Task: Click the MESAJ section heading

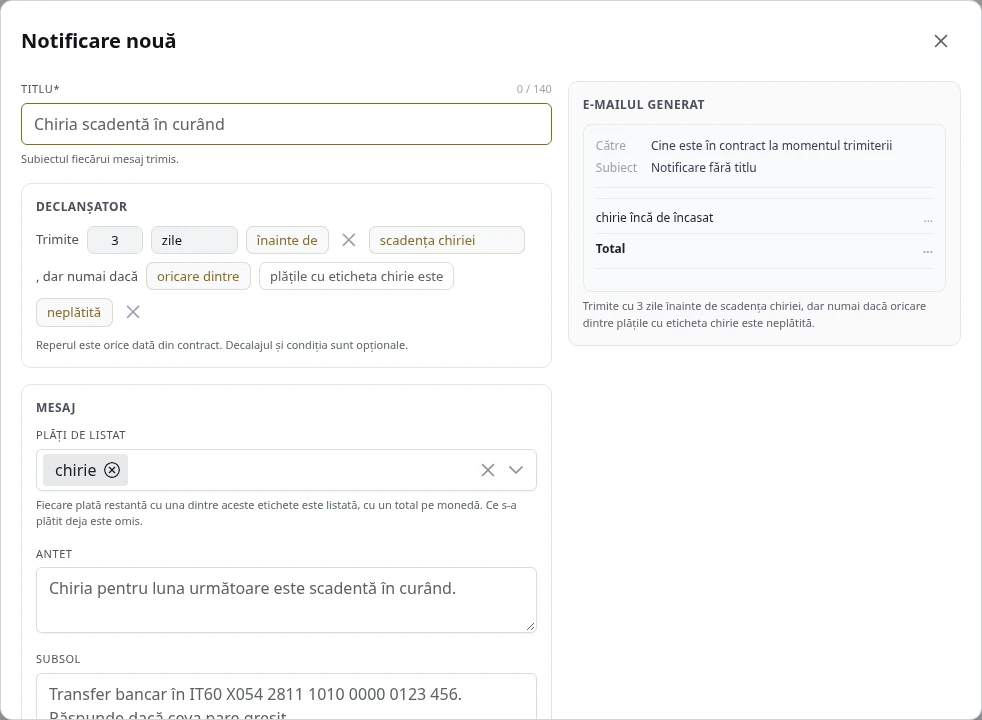Action: pyautogui.click(x=56, y=408)
